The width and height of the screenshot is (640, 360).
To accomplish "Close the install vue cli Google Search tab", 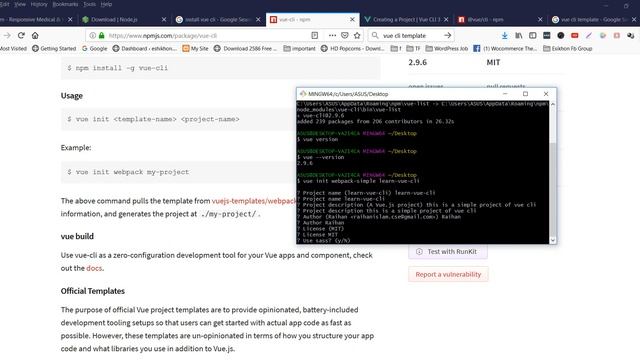I will click(258, 19).
